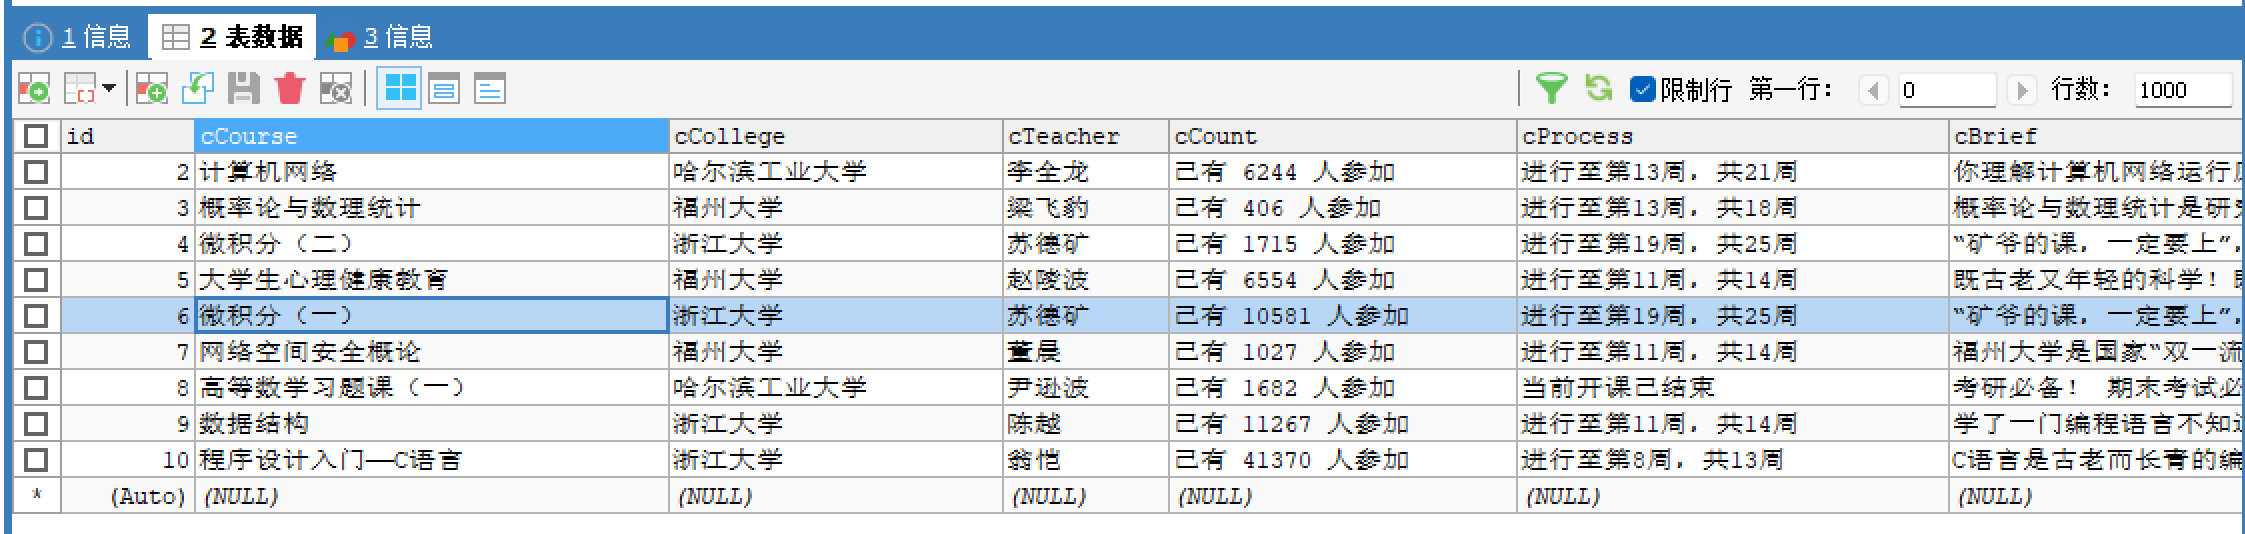
Task: Toggle the select-all checkbox in header row
Action: click(36, 136)
